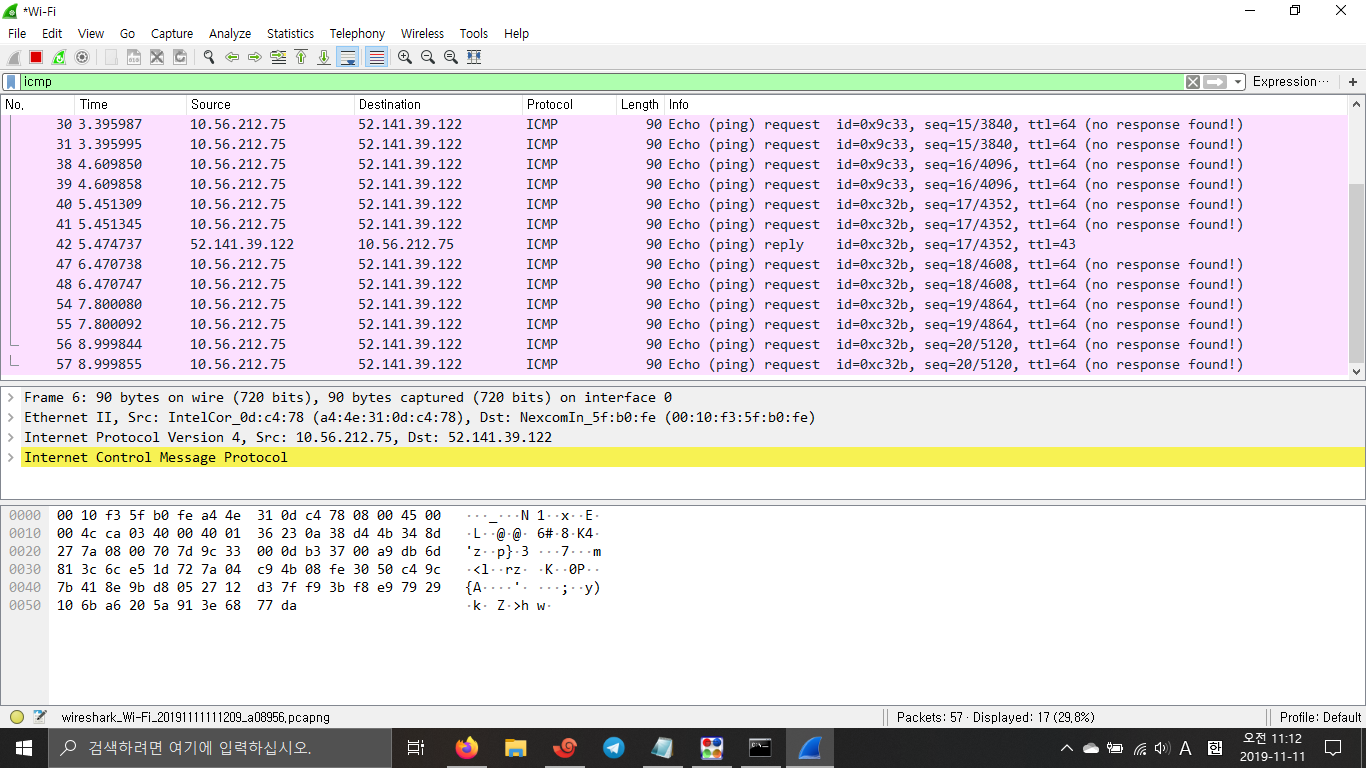Viewport: 1366px width, 768px height.
Task: Clear the icmp display filter with X
Action: (x=1192, y=81)
